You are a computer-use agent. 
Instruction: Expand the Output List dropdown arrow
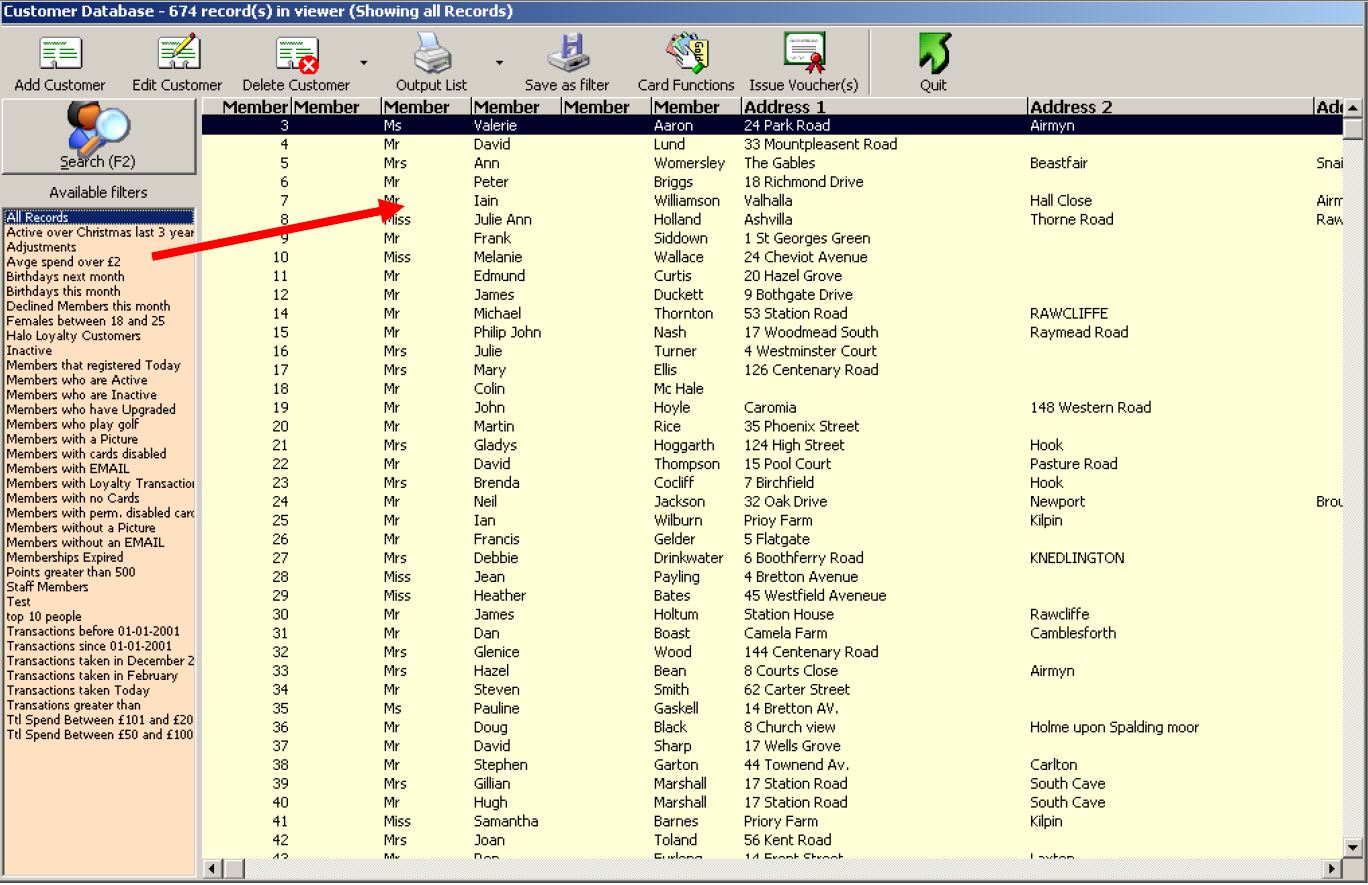point(499,63)
